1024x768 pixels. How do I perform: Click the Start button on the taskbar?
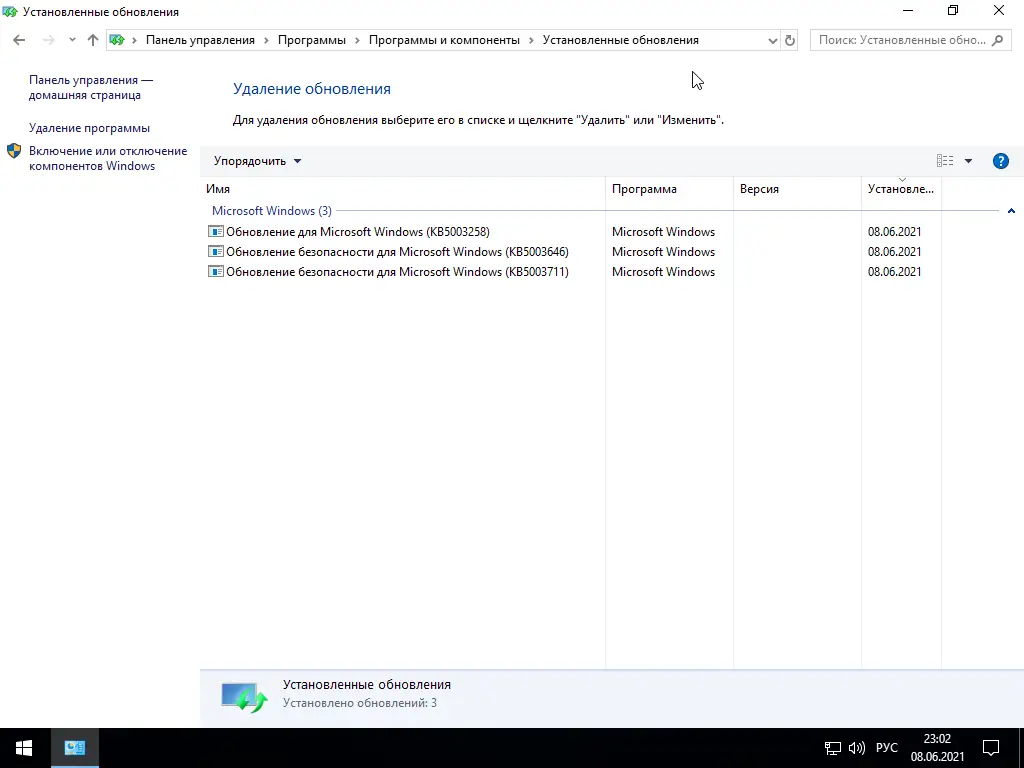[21, 747]
